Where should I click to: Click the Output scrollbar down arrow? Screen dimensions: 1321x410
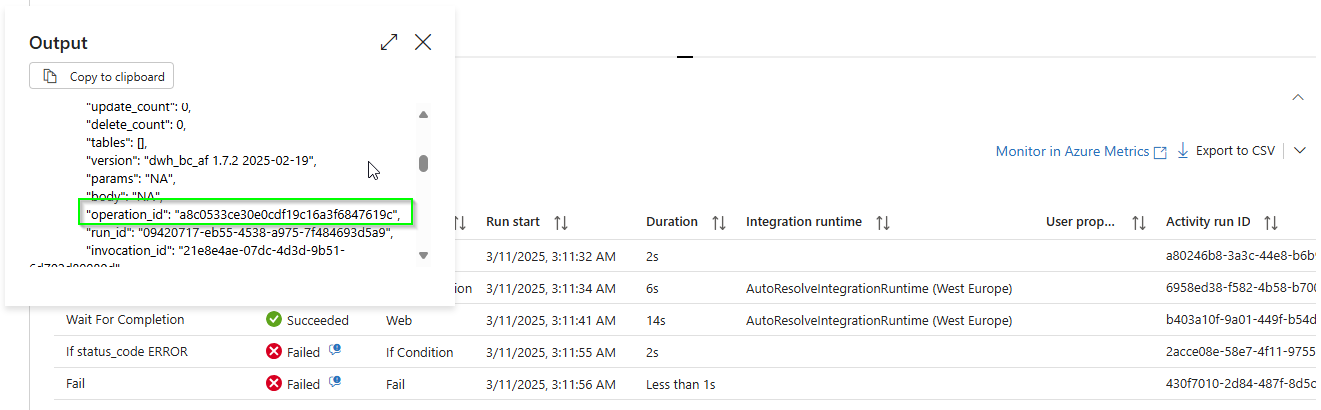[423, 256]
